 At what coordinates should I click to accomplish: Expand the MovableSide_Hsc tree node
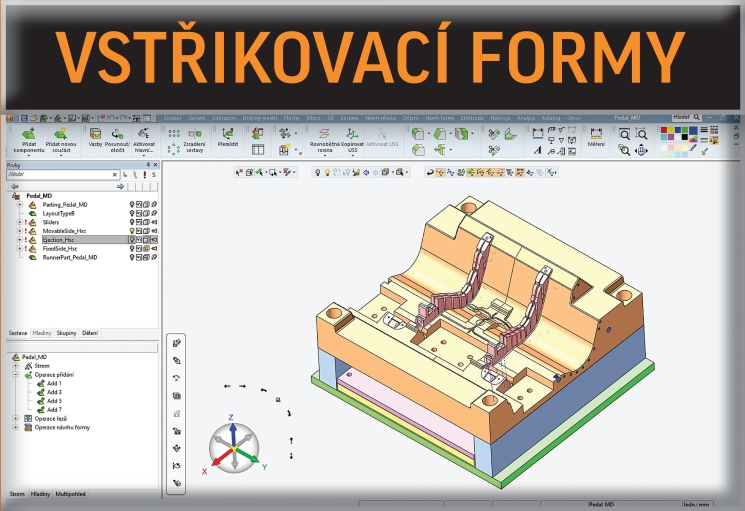click(x=19, y=231)
